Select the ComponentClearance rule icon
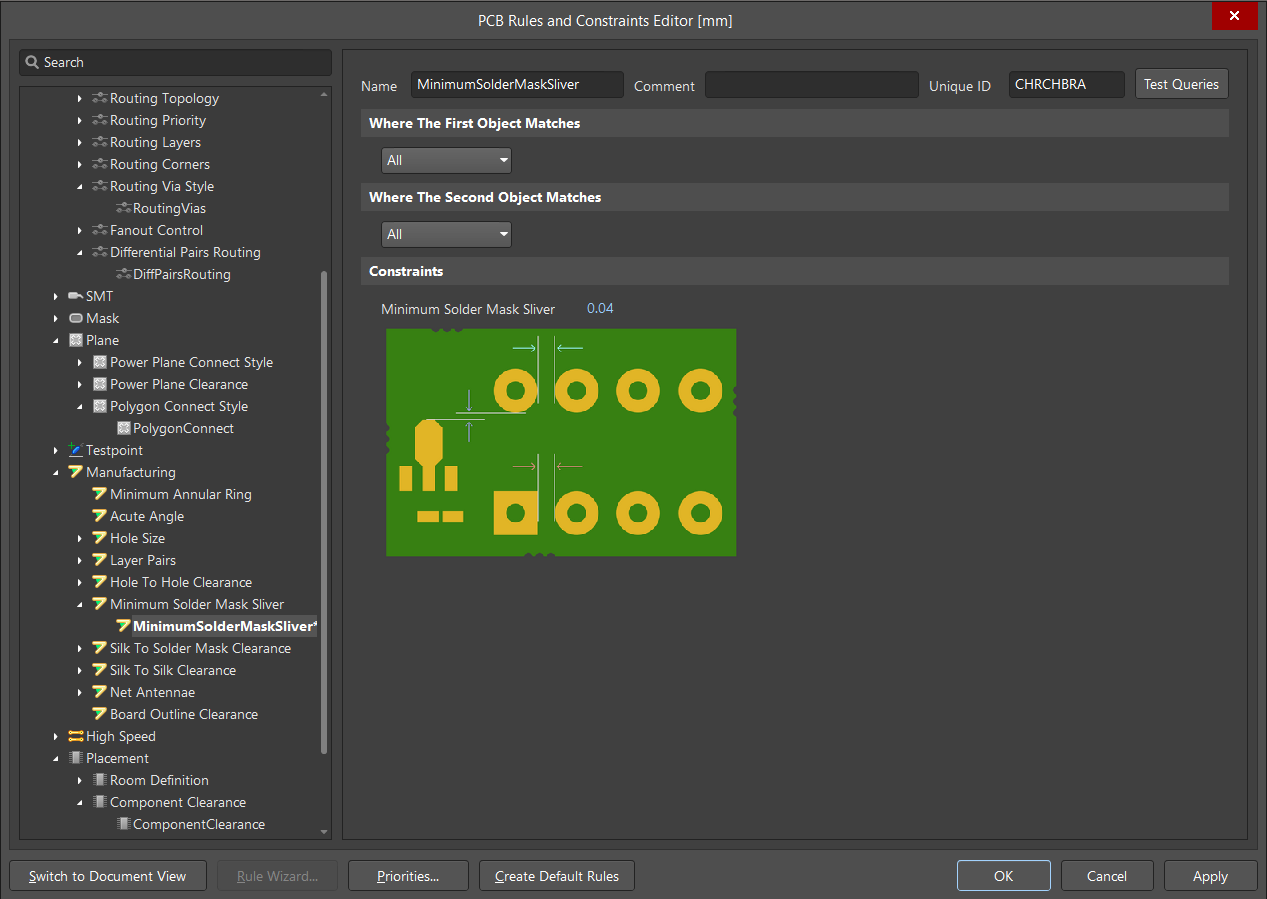This screenshot has width=1267, height=899. tap(122, 824)
